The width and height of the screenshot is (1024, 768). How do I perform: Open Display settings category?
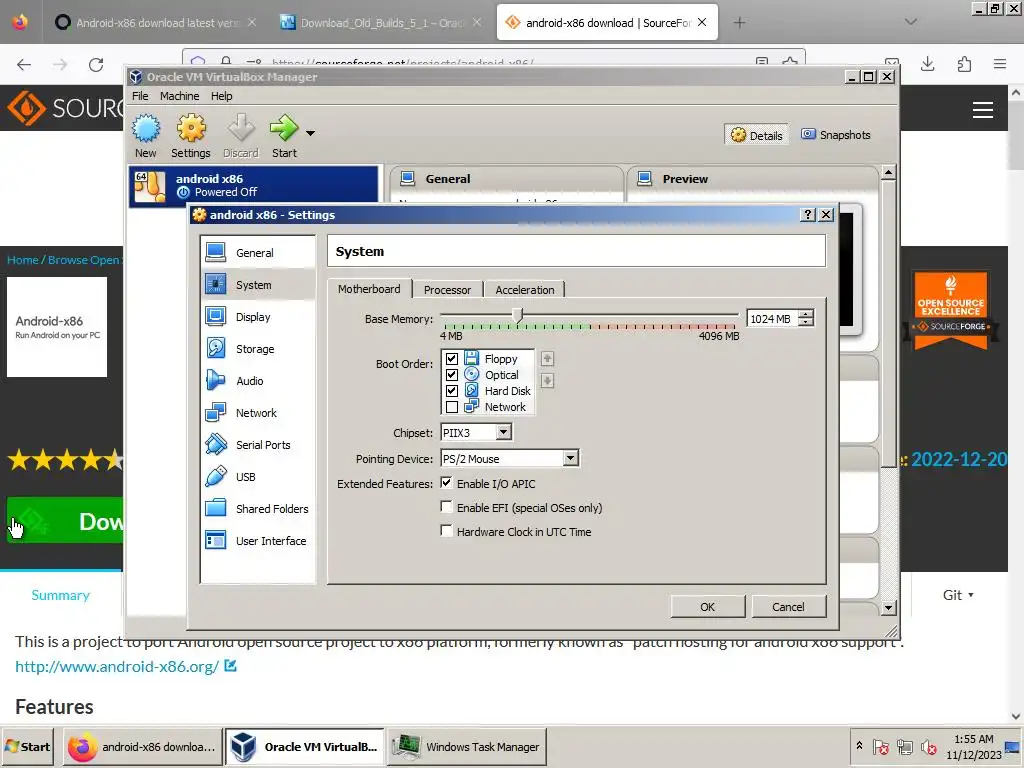point(258,317)
